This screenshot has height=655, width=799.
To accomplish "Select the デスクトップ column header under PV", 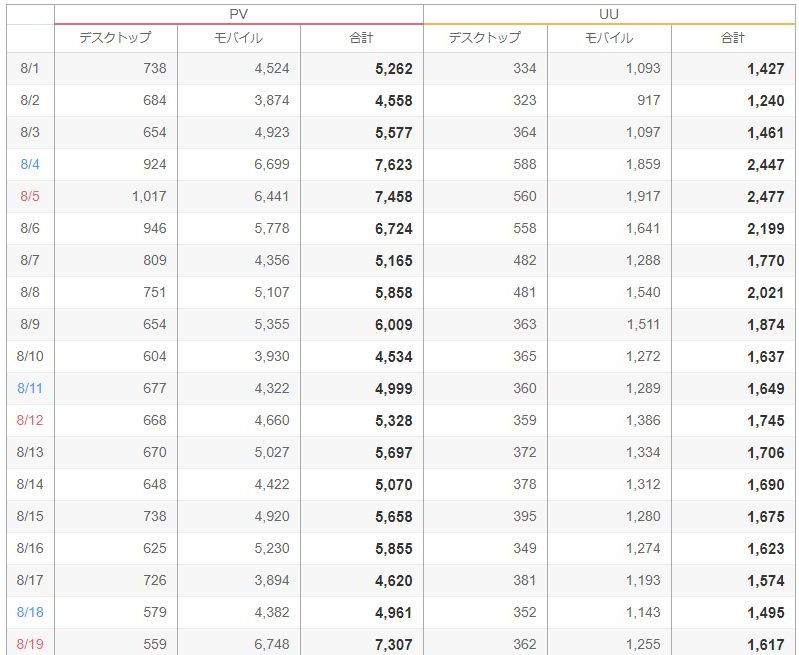I will coord(115,38).
